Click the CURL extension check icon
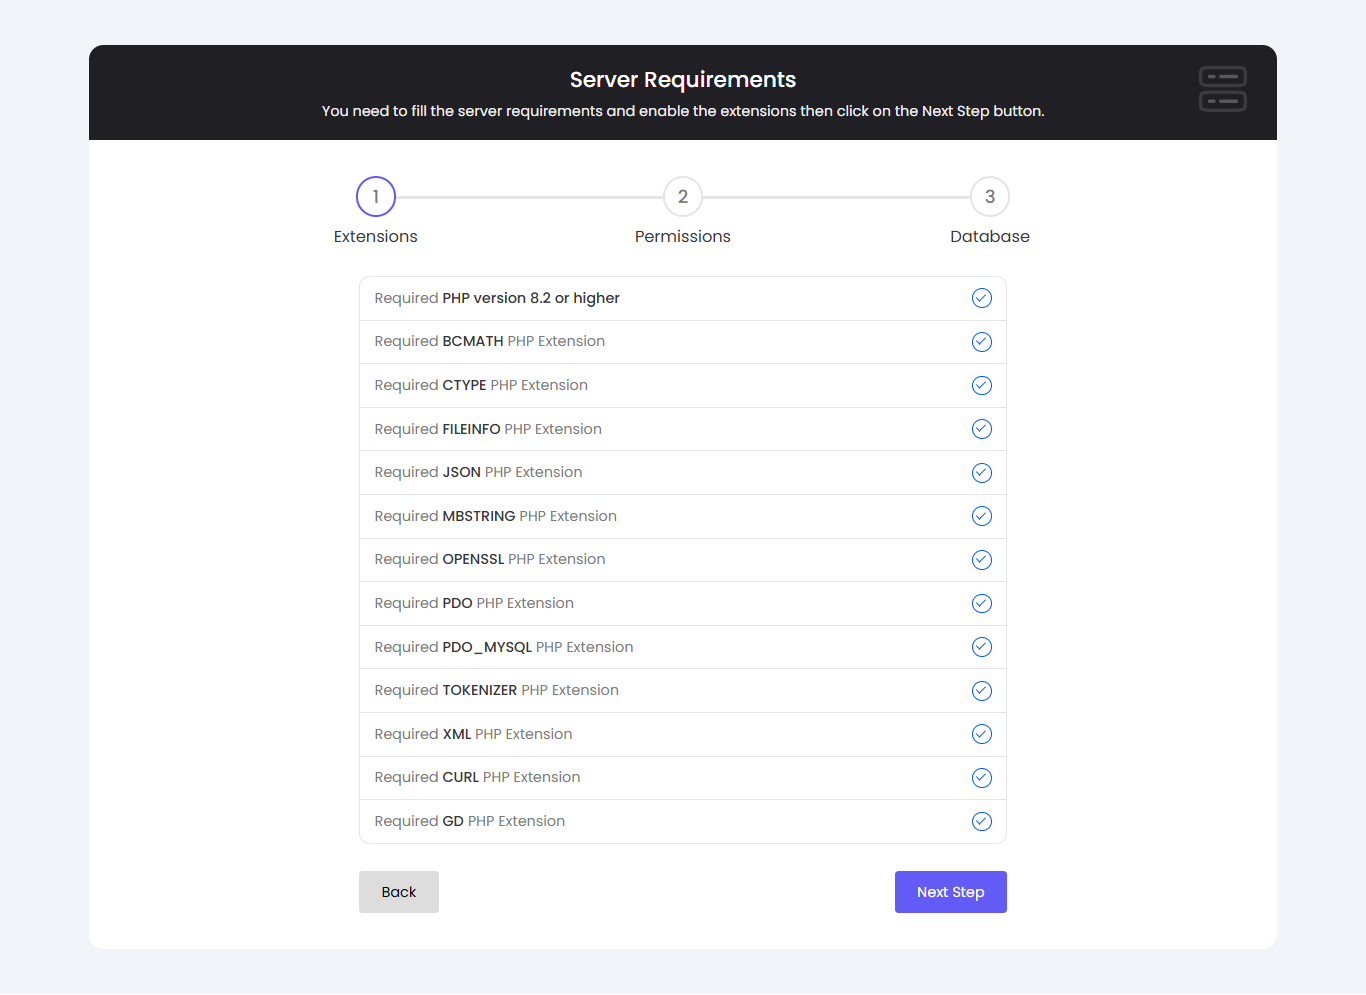Viewport: 1366px width, 995px height. 982,778
